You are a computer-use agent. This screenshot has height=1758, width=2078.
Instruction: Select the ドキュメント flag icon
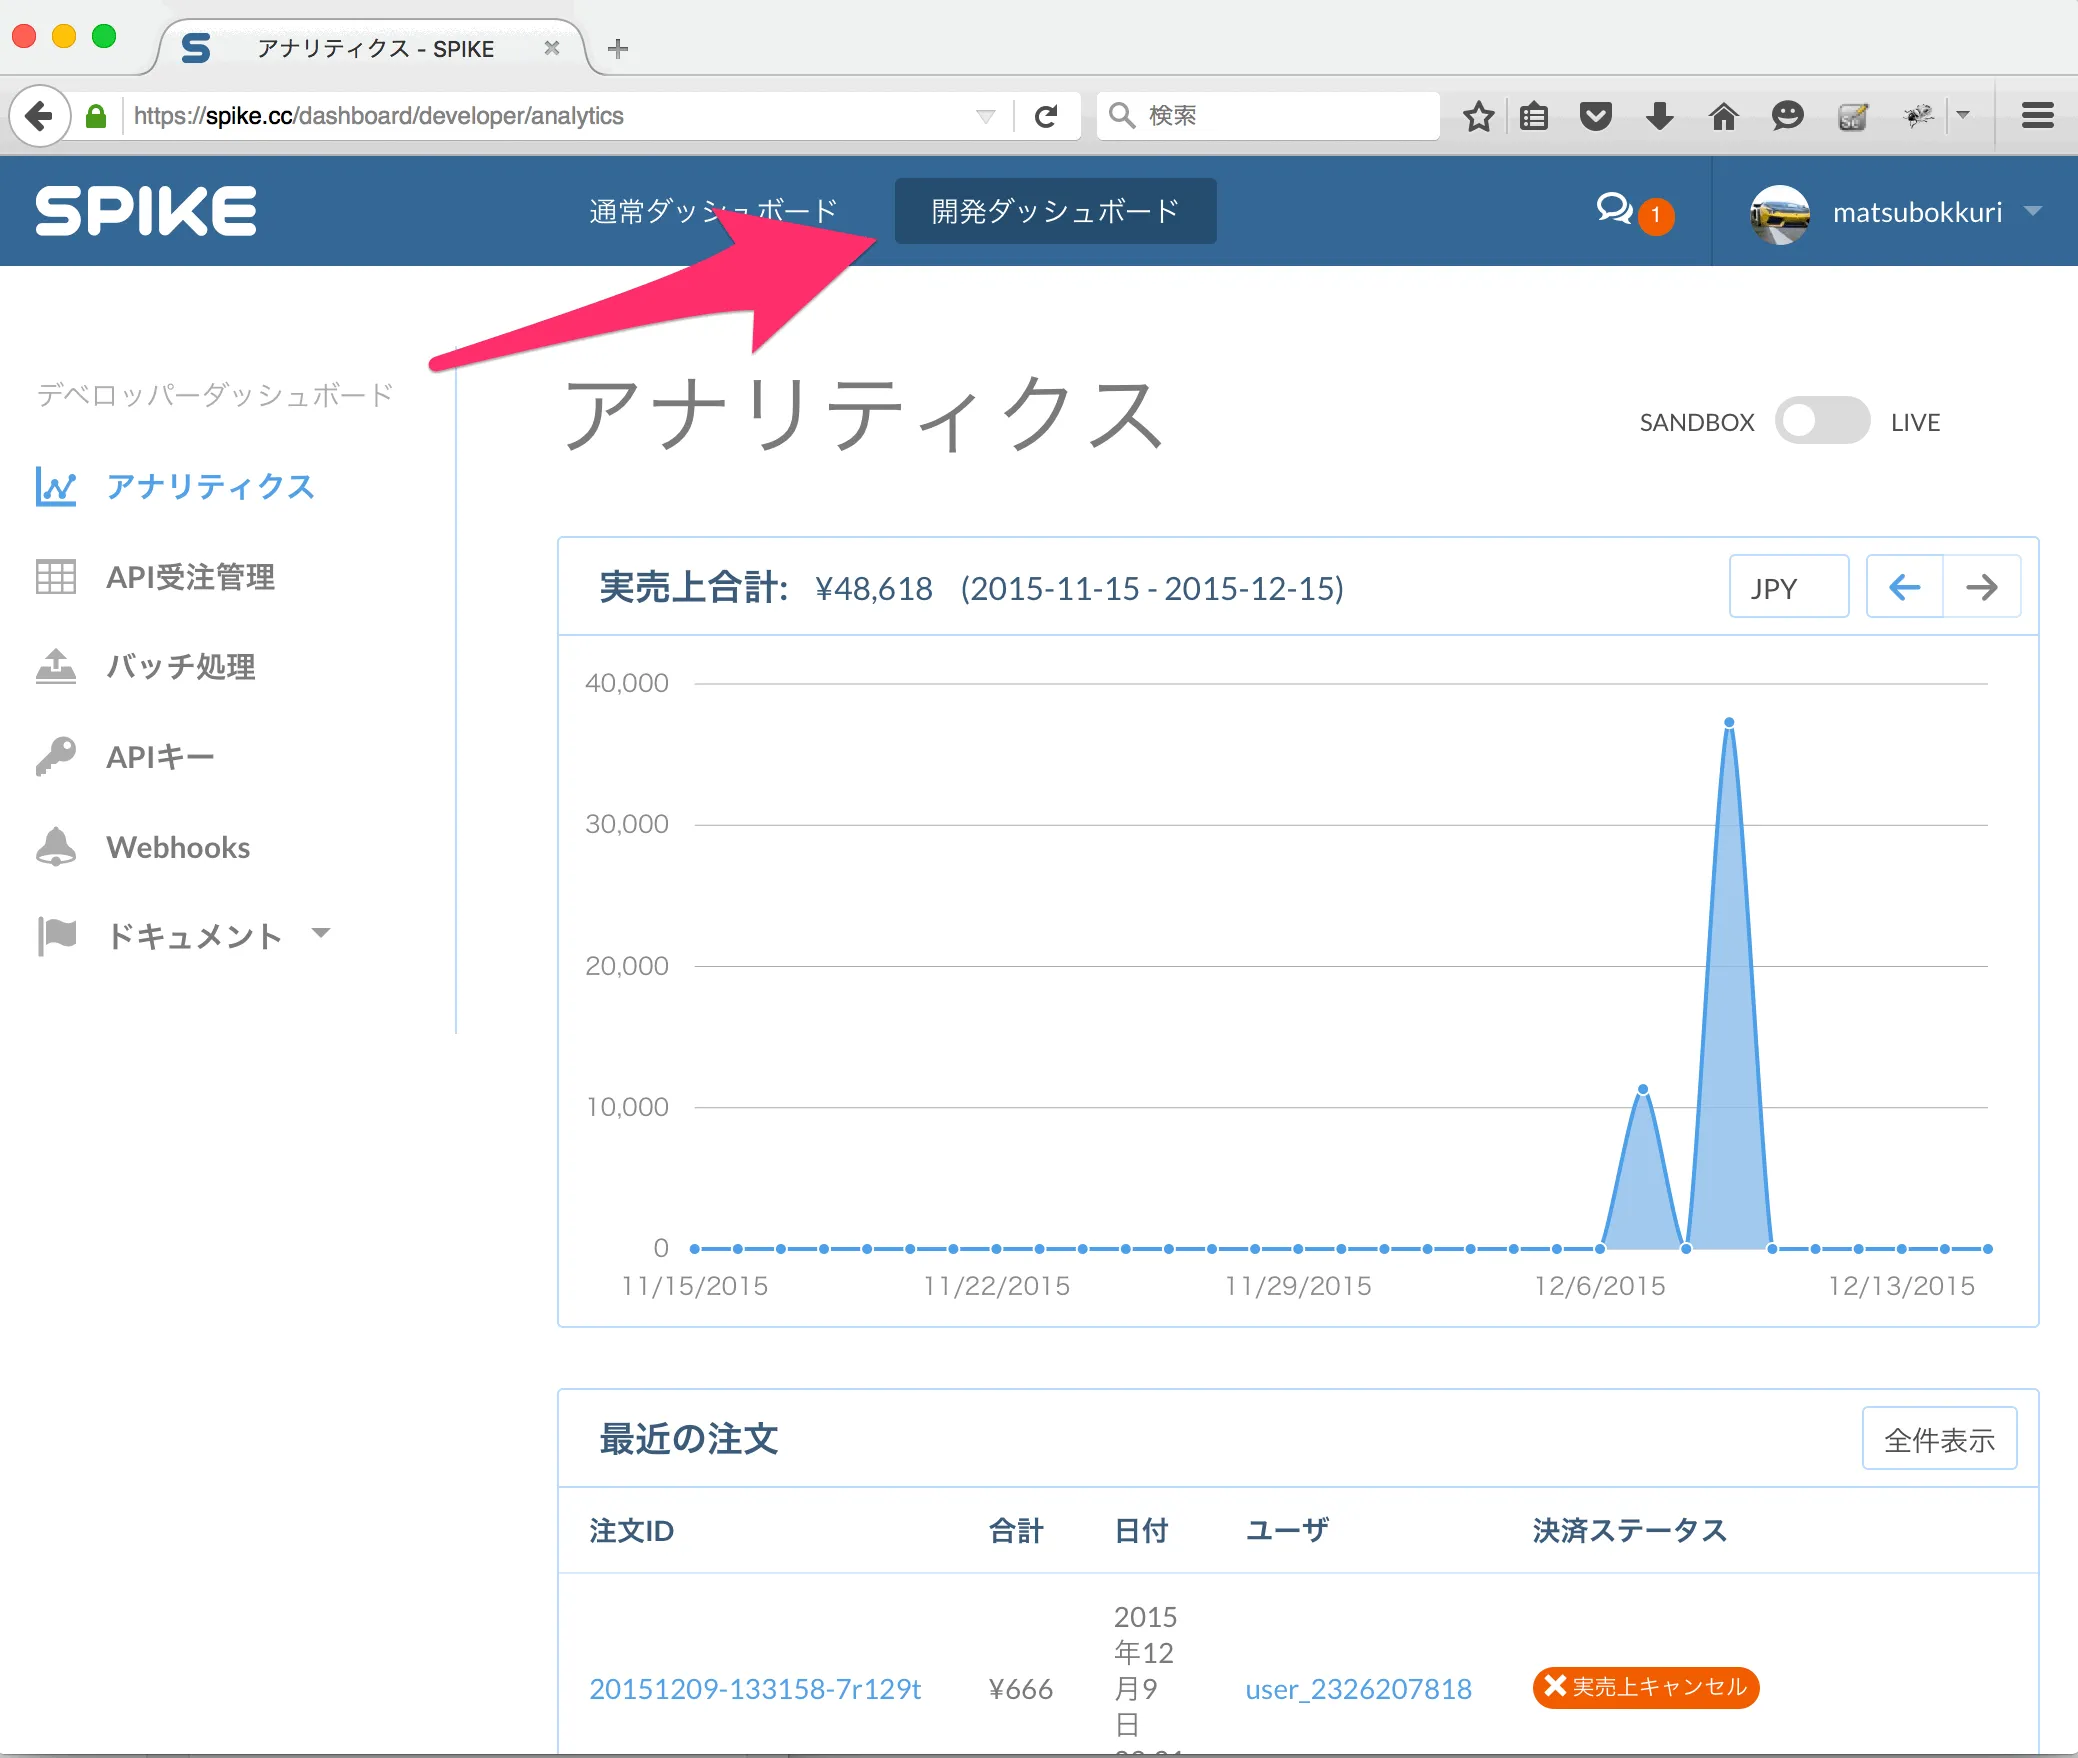(x=55, y=936)
